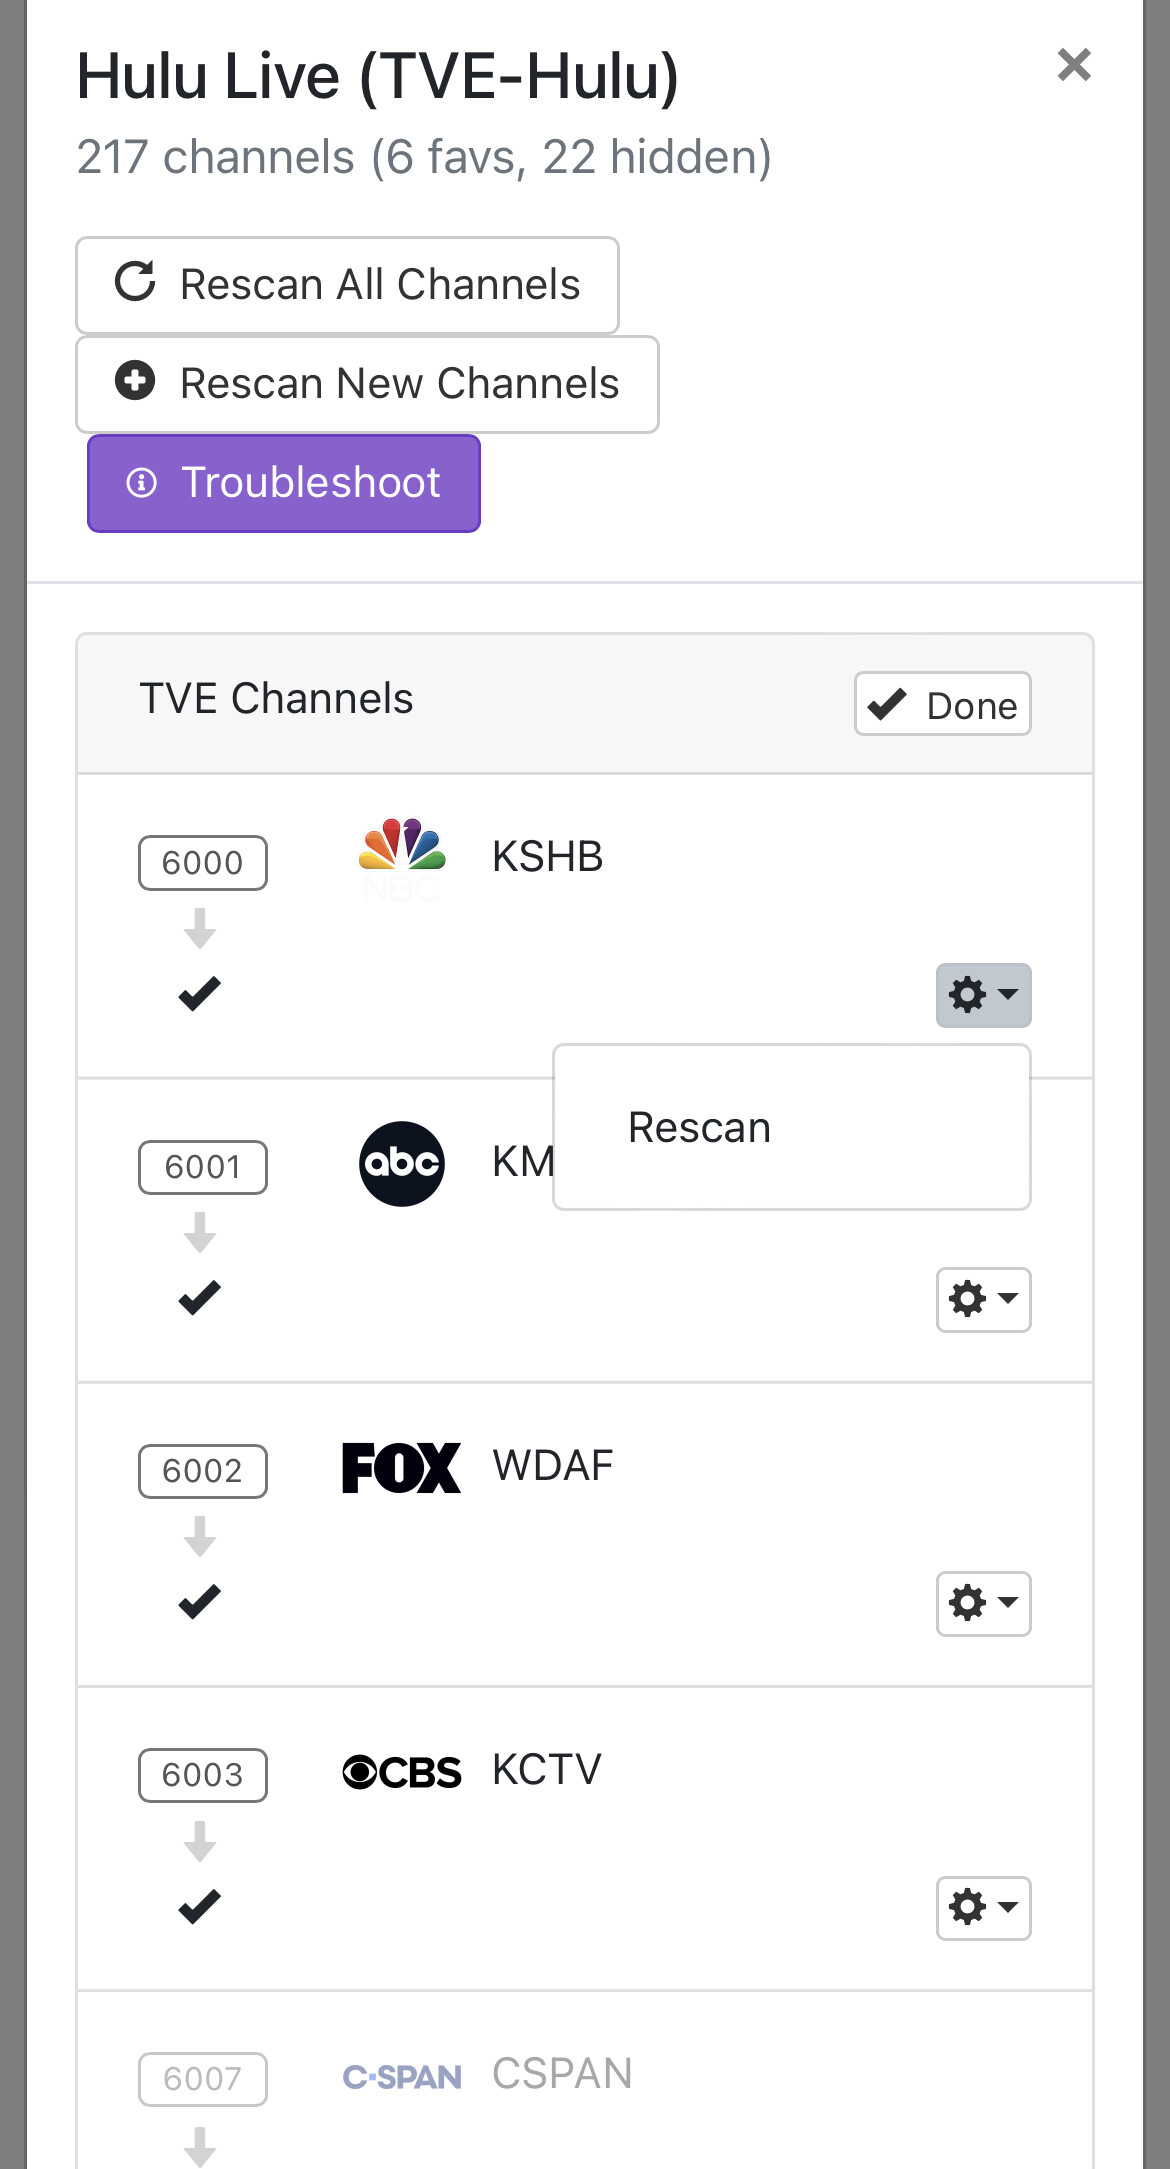Viewport: 1170px width, 2169px height.
Task: Click the Done button in TVE Channels
Action: tap(942, 704)
